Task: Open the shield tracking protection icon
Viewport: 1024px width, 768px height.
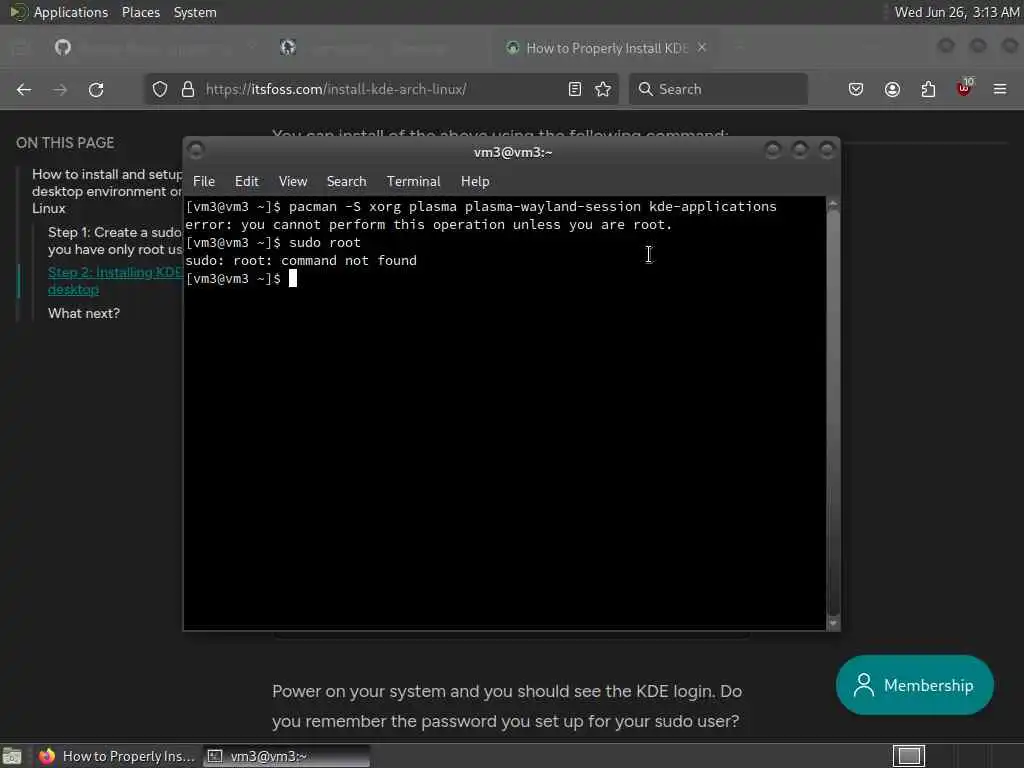Action: pyautogui.click(x=160, y=89)
